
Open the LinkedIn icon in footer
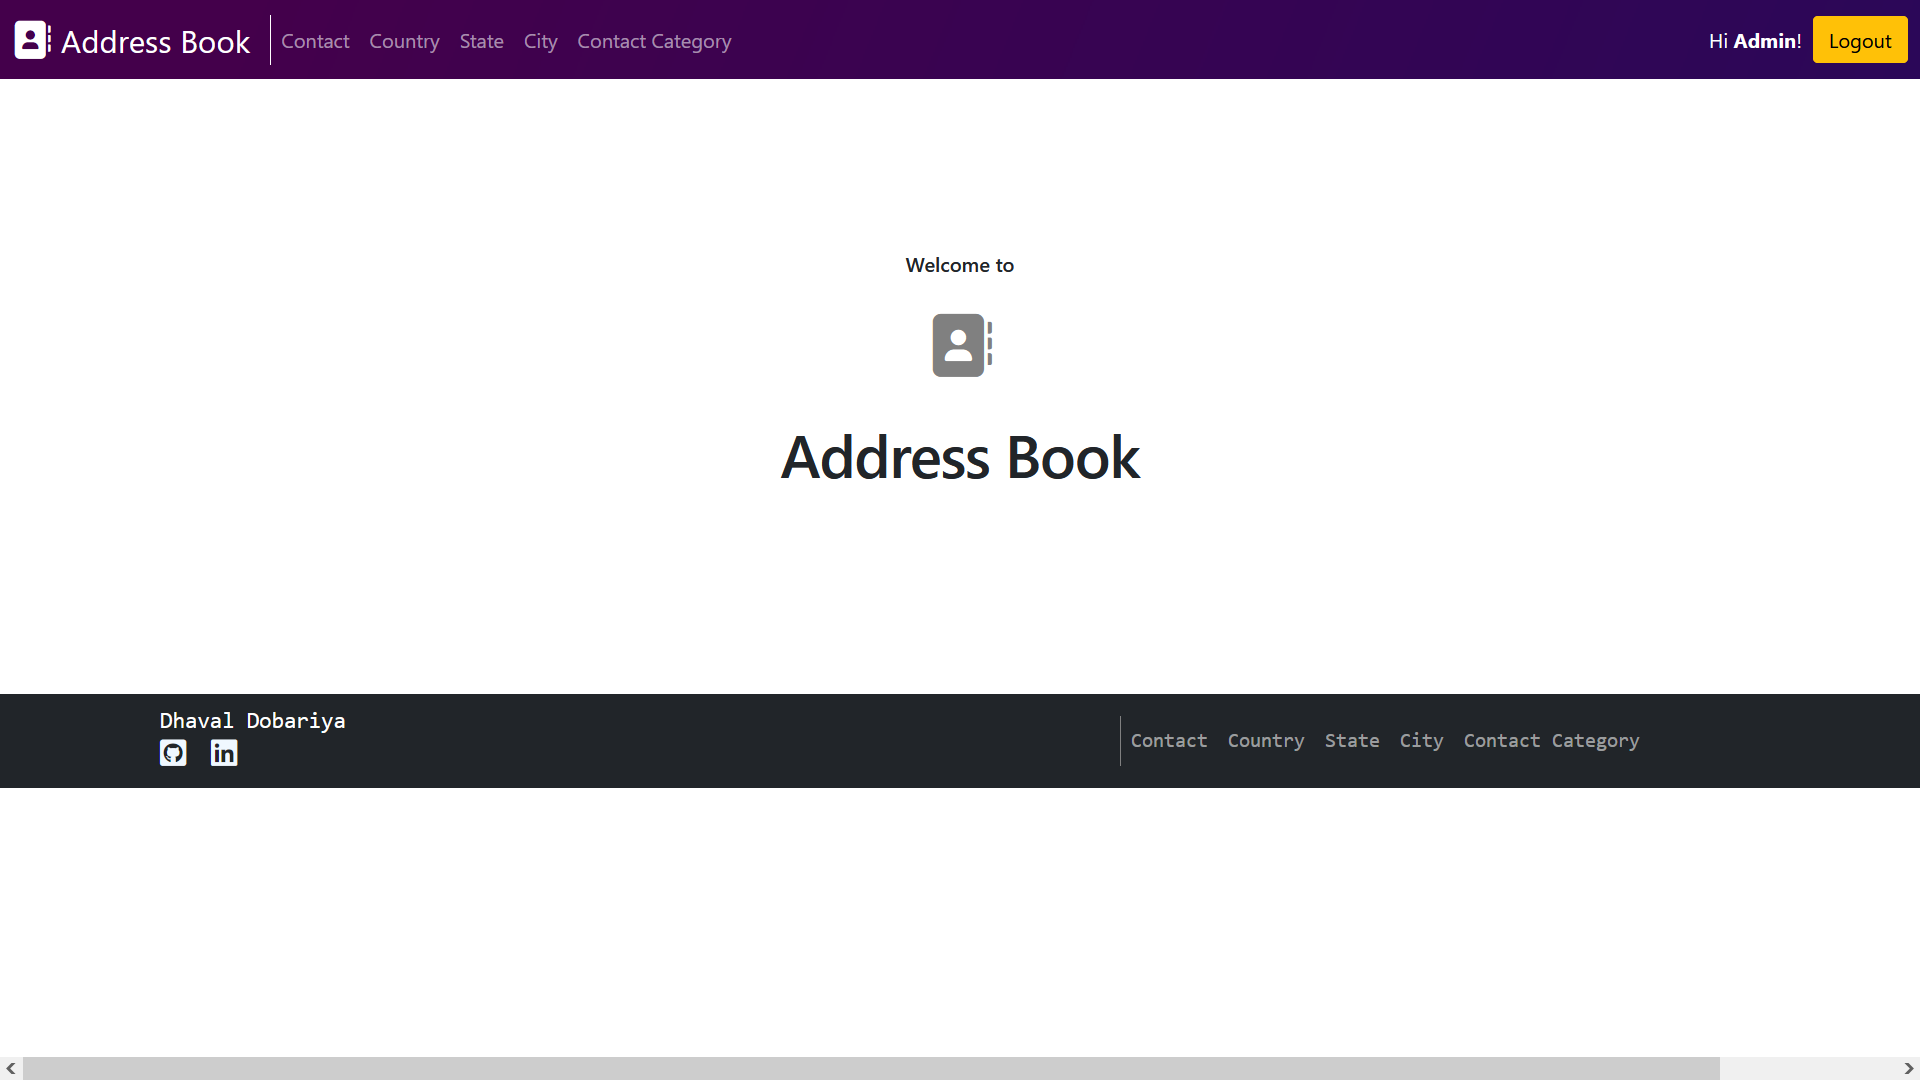224,753
